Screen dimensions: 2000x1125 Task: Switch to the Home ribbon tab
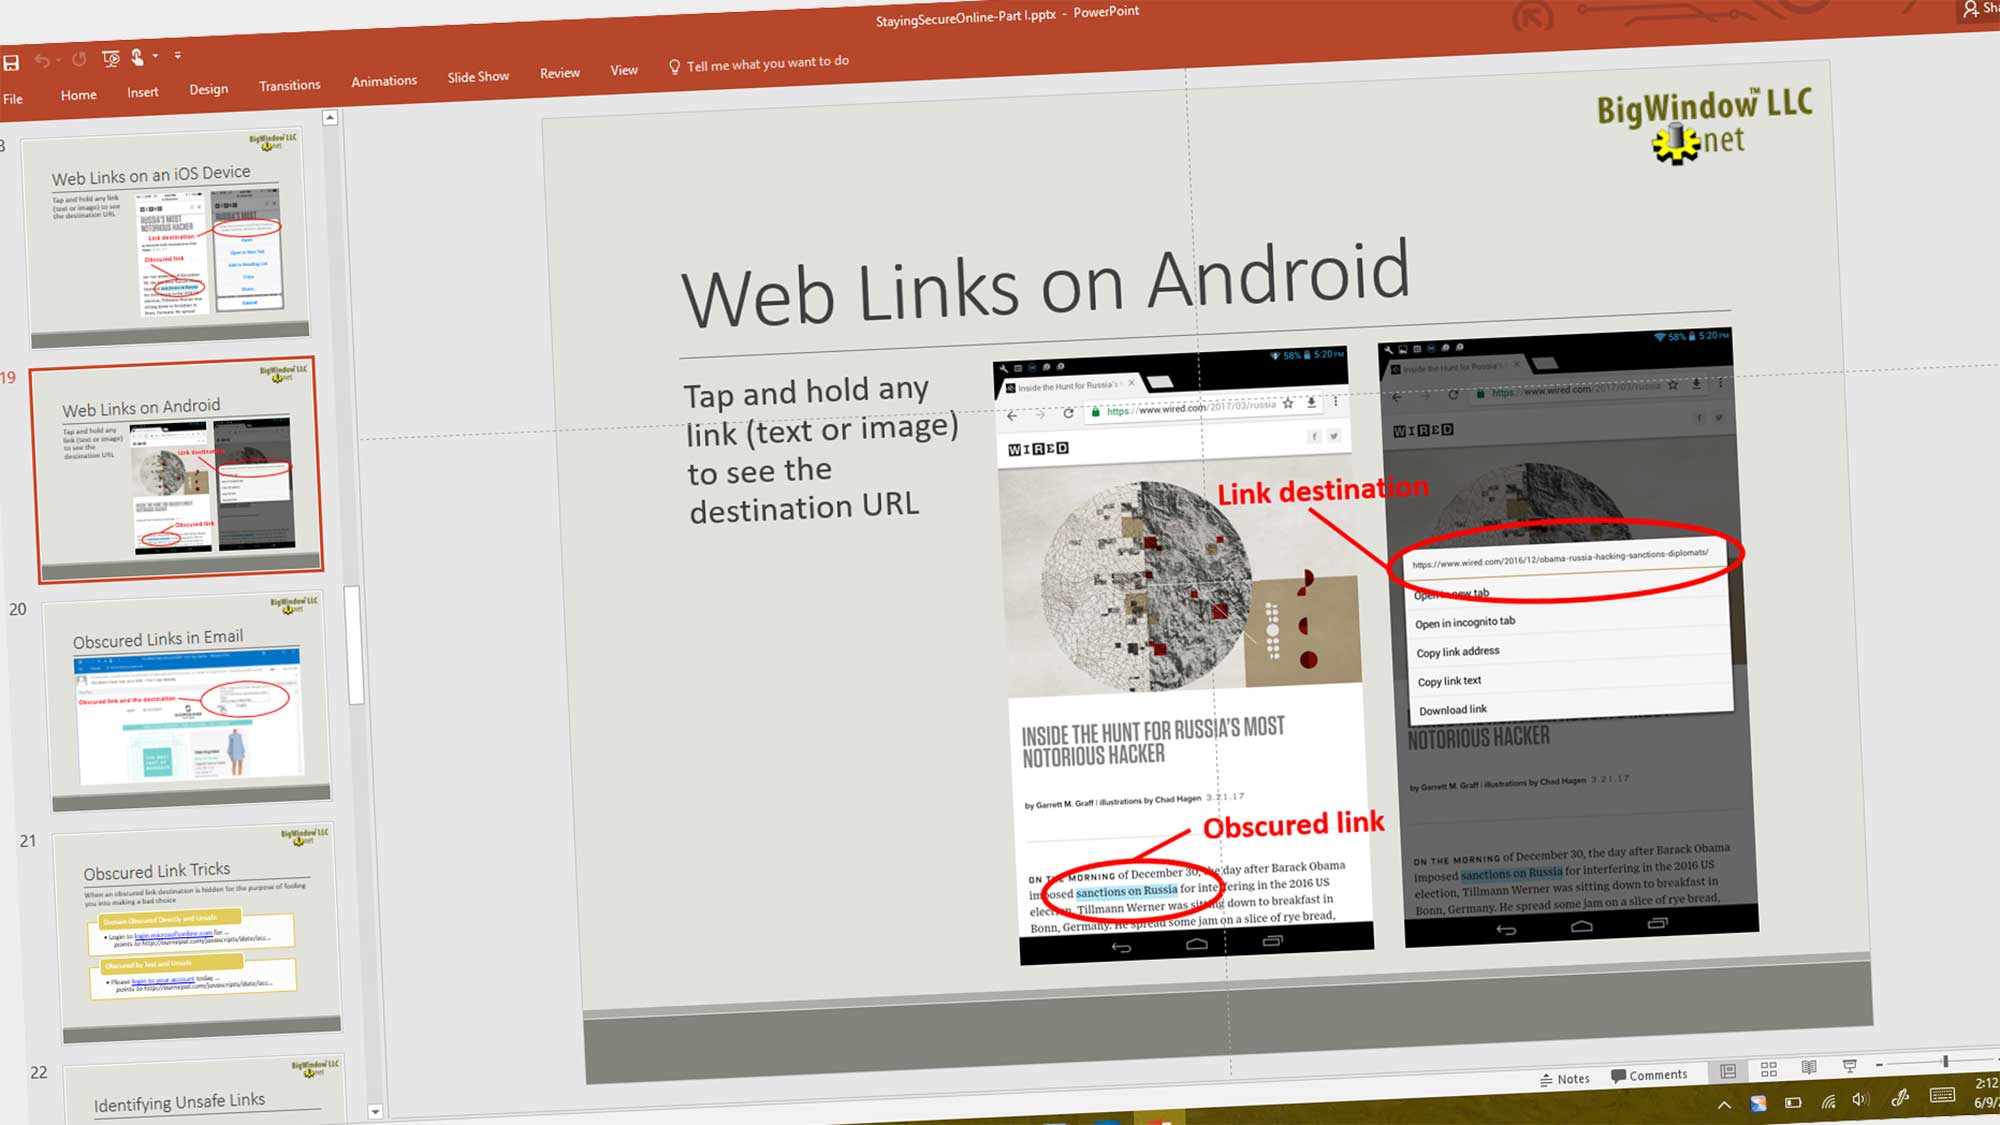click(78, 95)
